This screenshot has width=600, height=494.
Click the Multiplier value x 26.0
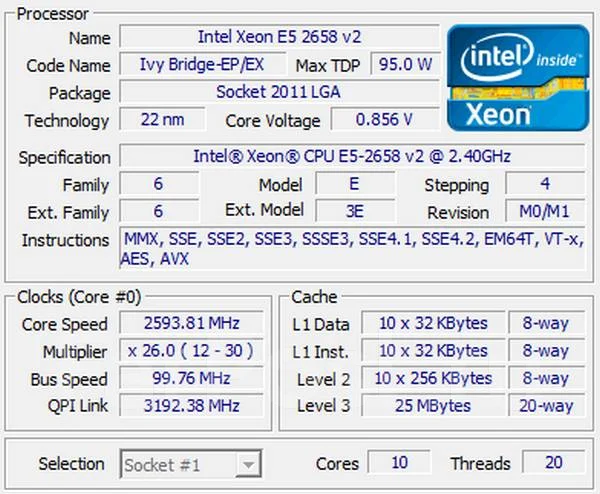tap(191, 351)
